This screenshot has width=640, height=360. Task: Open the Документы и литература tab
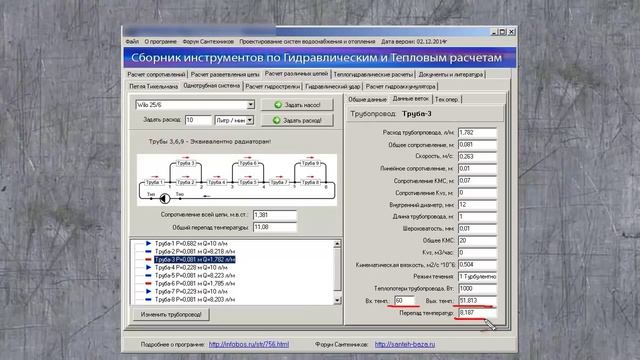[x=451, y=74]
